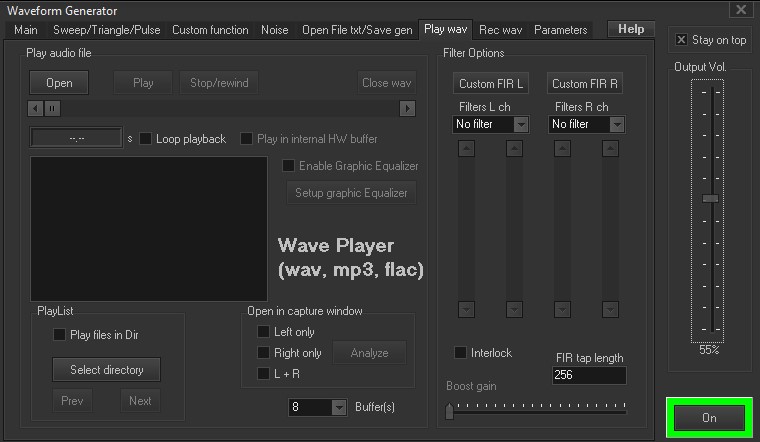
Task: Open the Open File txt/Save gen tab
Action: tap(357, 30)
